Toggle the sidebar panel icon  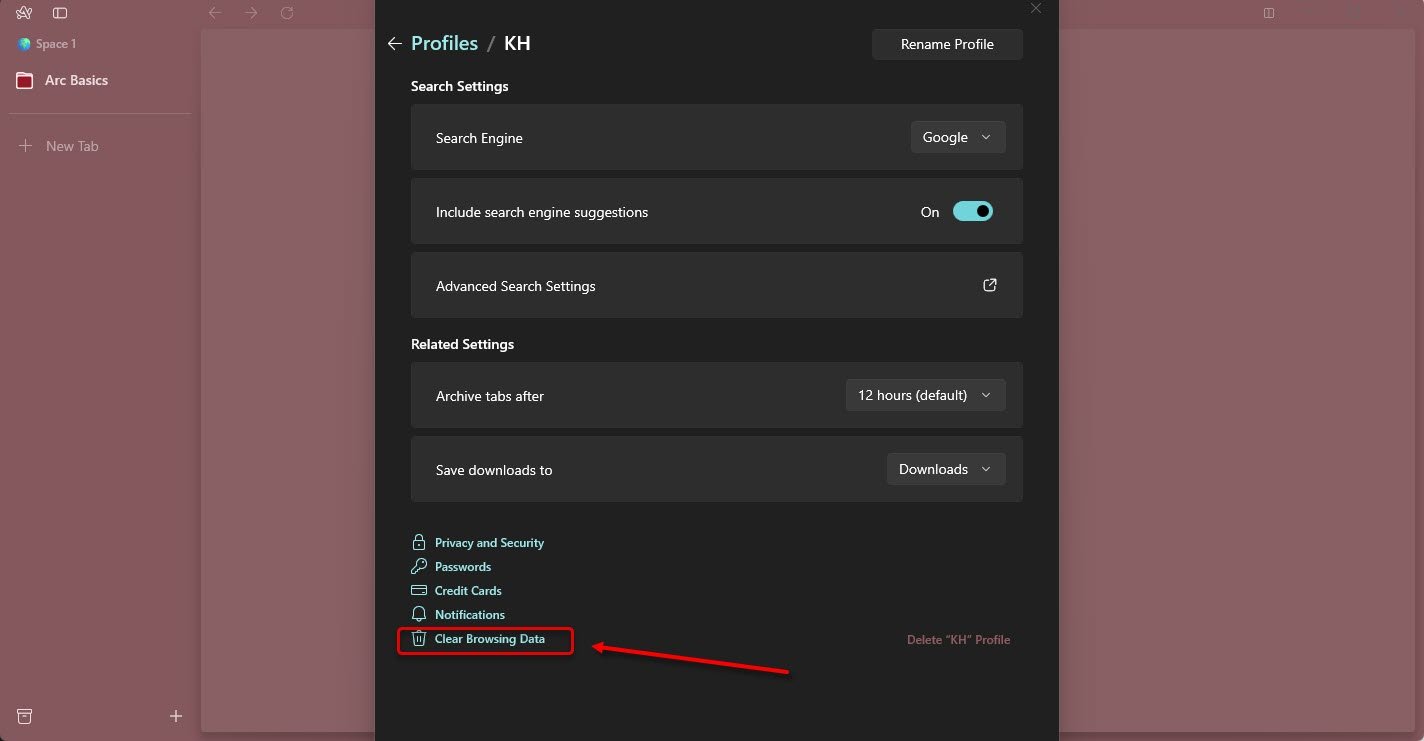[x=60, y=13]
